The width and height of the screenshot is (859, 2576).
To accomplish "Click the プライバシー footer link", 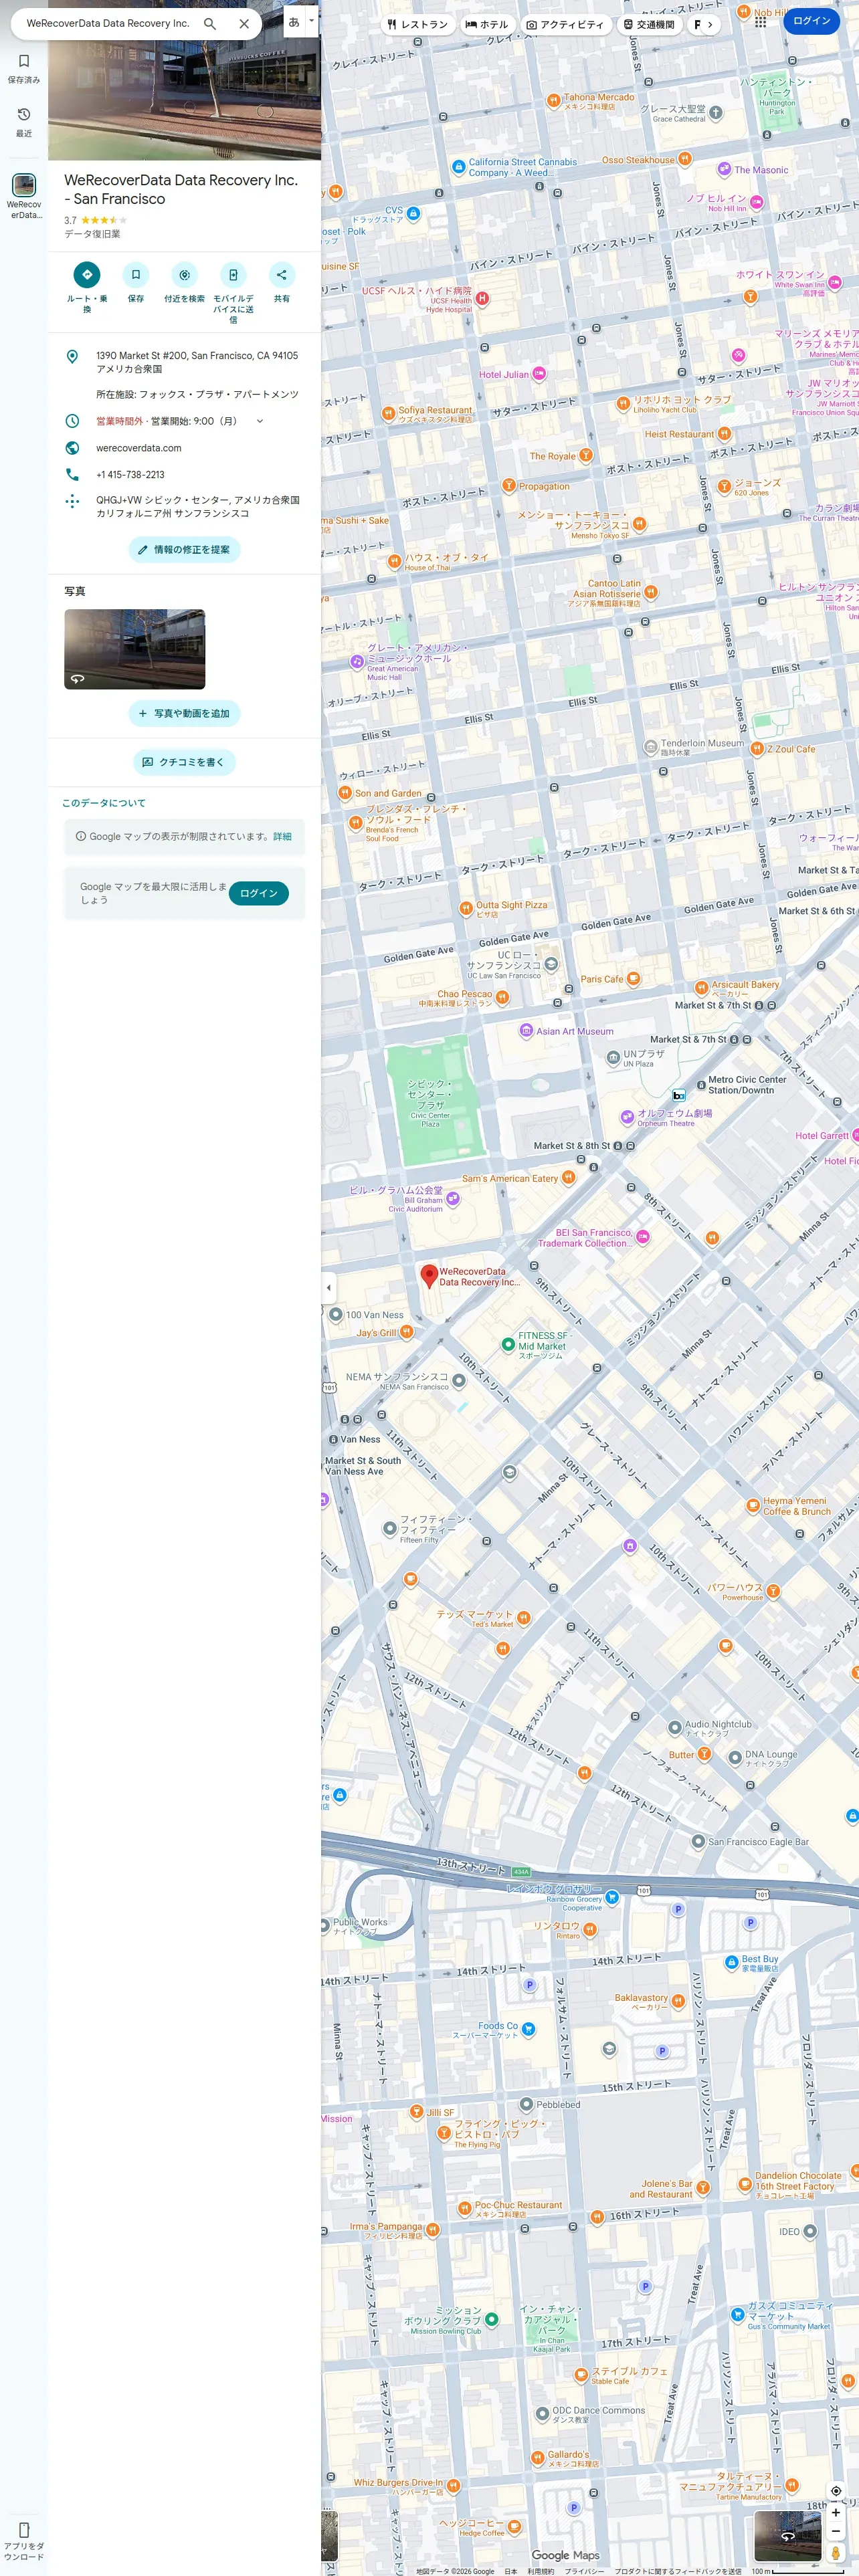I will click(584, 2571).
